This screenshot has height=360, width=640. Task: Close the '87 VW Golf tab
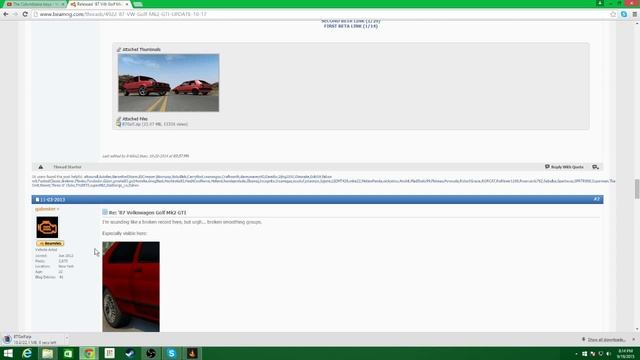(127, 4)
